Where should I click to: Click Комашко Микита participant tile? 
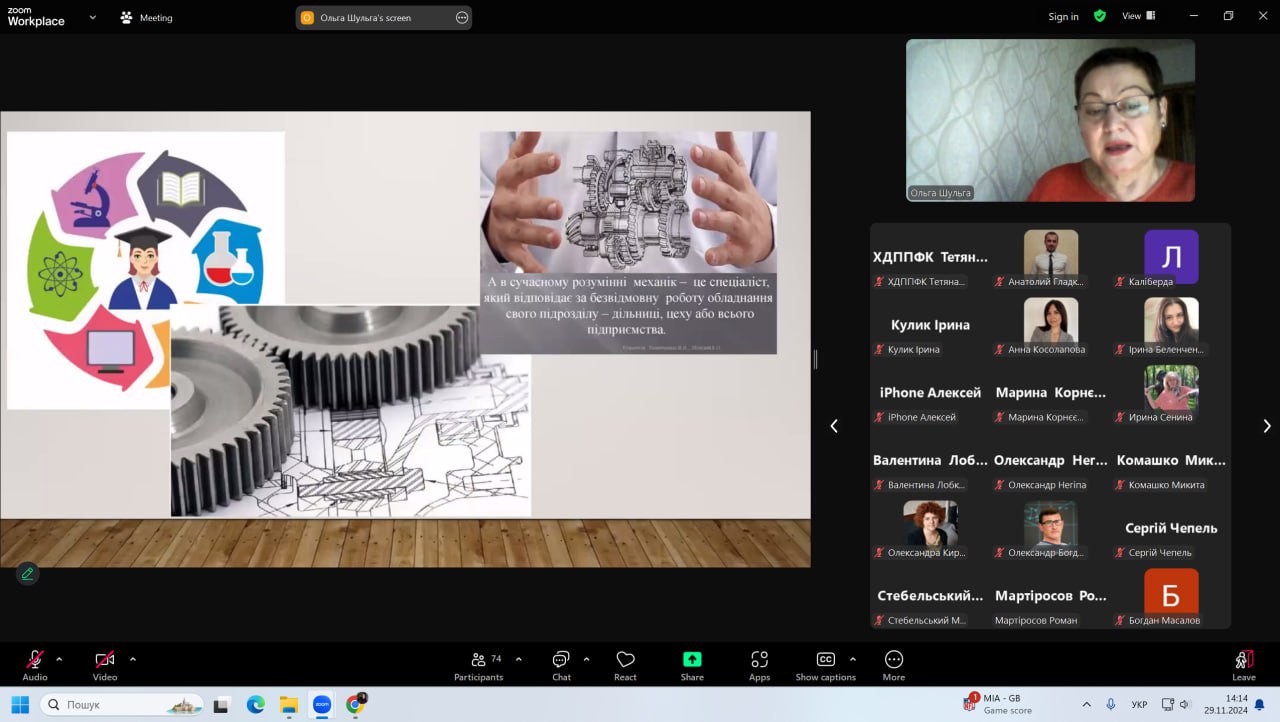pos(1171,461)
